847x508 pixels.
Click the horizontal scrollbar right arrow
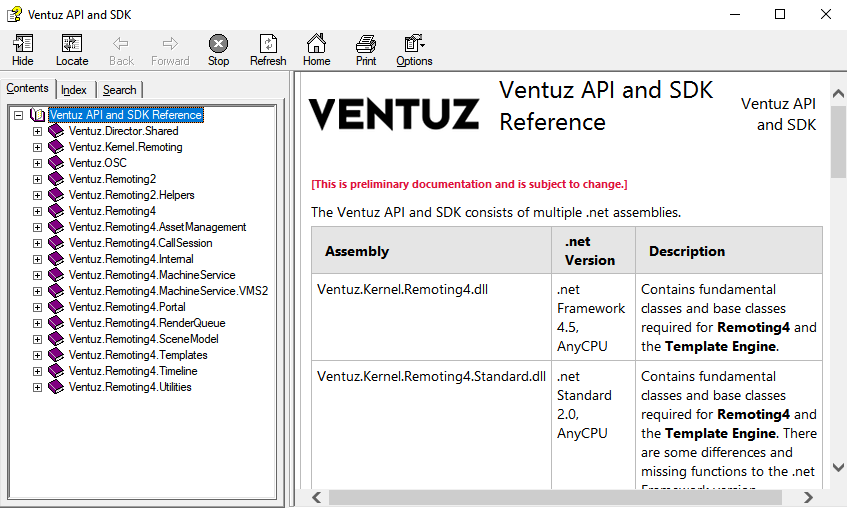[807, 497]
